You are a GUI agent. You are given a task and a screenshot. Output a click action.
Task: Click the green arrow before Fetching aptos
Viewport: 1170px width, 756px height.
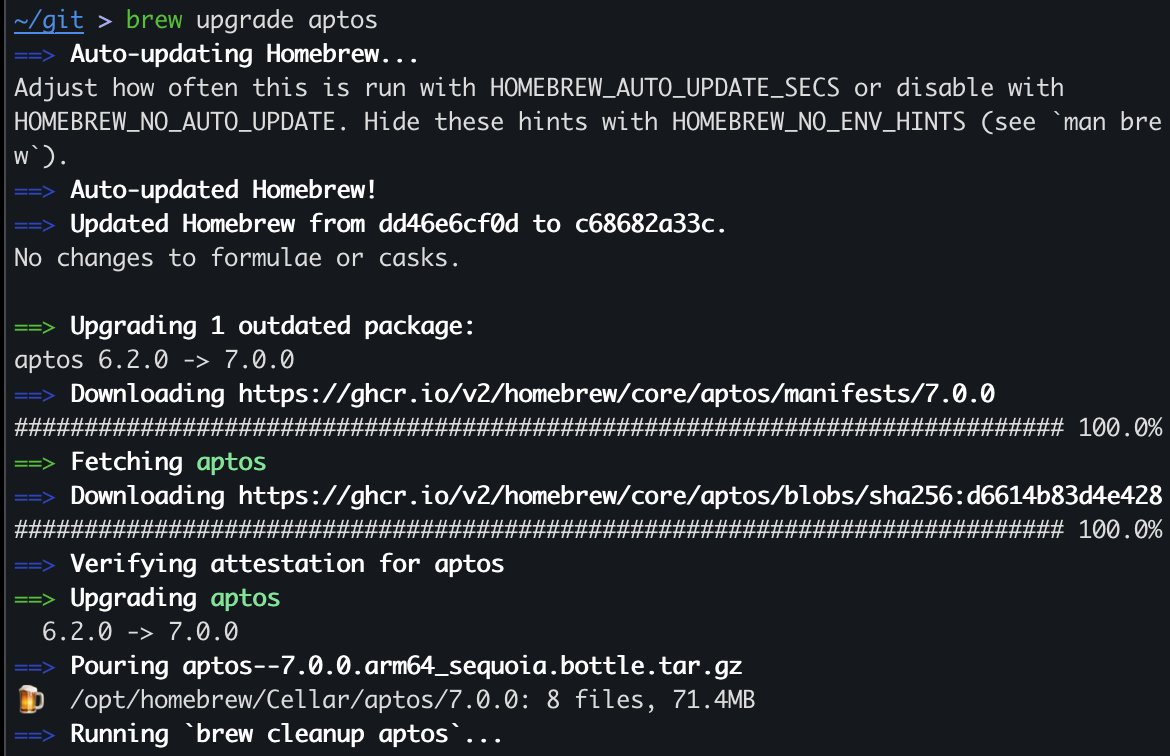34,463
